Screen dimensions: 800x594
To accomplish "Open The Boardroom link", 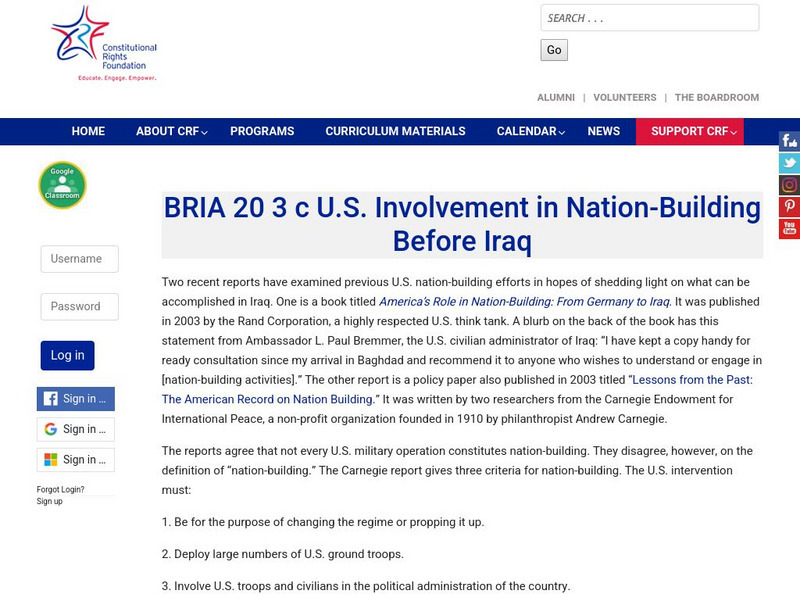I will point(717,97).
